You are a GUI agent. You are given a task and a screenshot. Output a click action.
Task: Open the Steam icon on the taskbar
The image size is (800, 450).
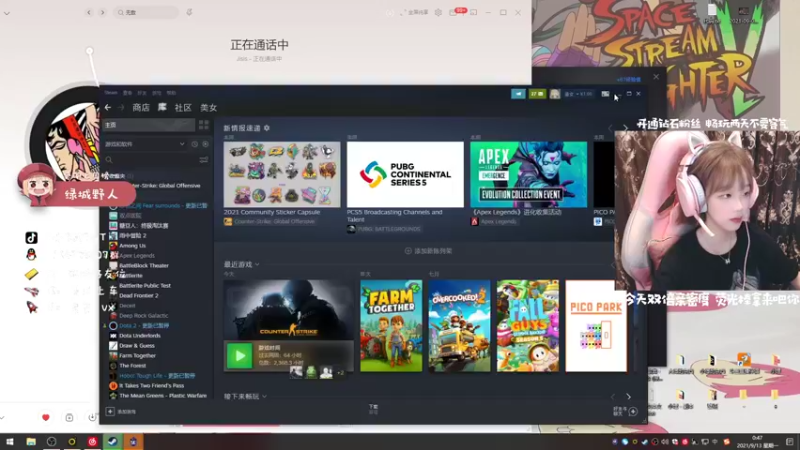point(113,442)
